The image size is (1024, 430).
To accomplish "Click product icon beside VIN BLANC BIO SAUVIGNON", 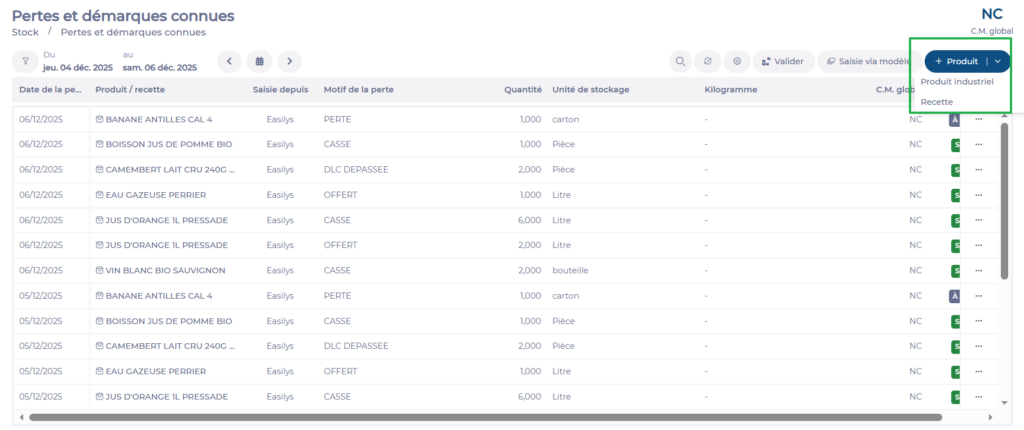I will point(100,270).
